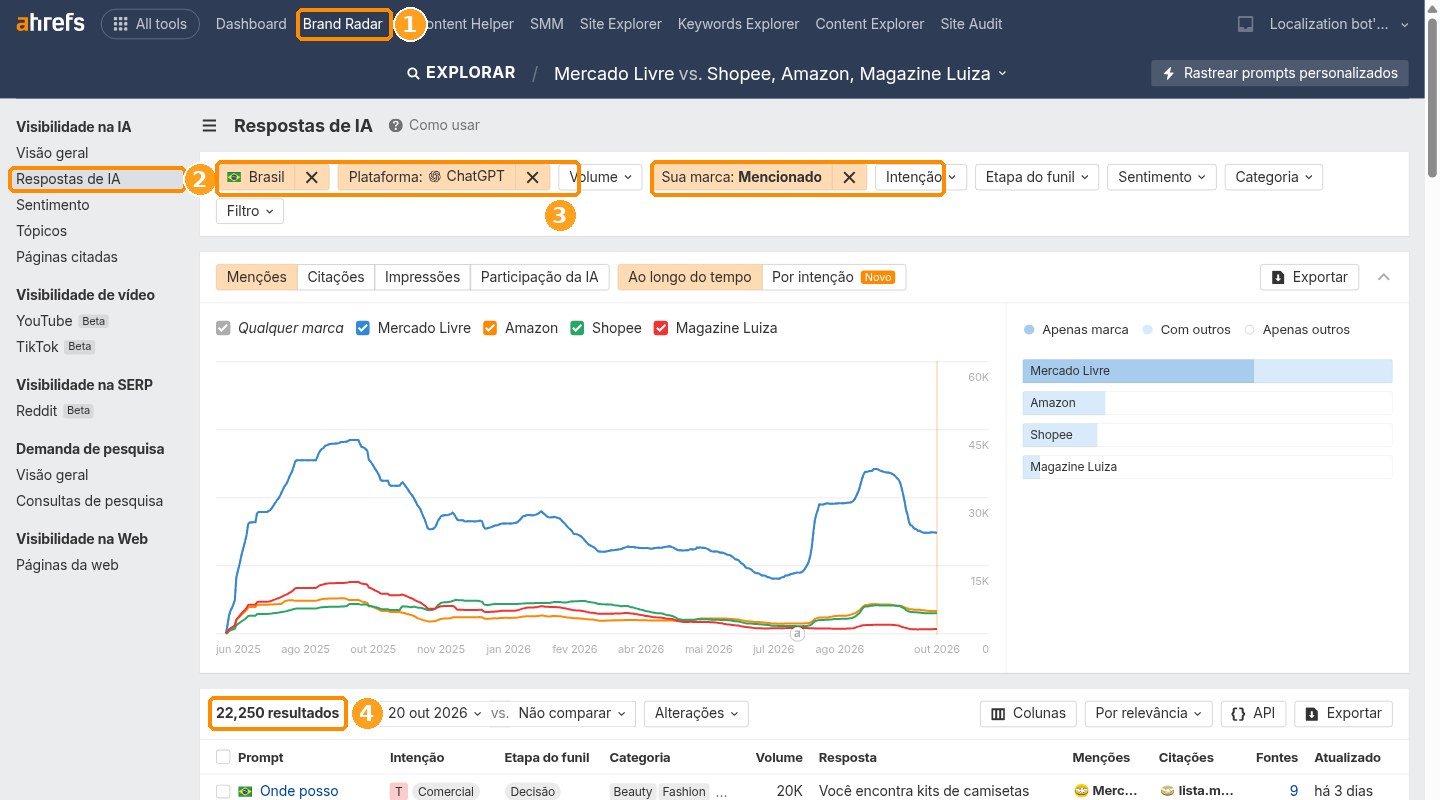Open YouTube Beta in sidebar

(62, 321)
